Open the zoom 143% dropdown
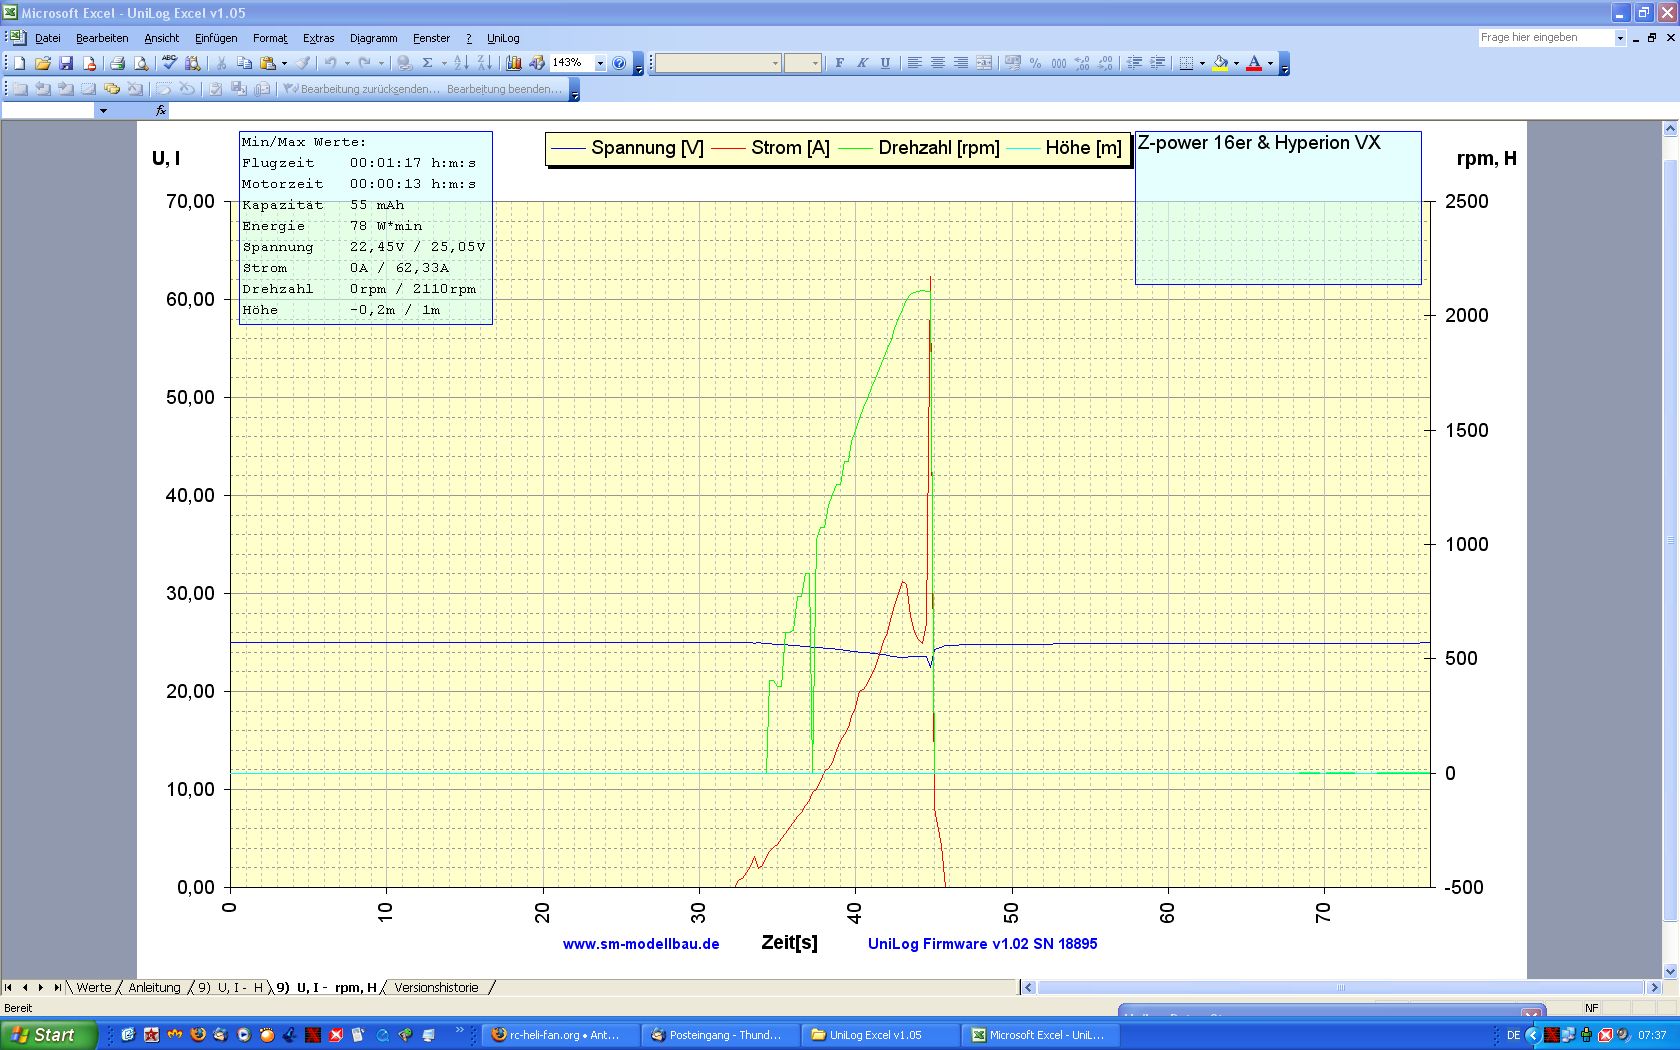The width and height of the screenshot is (1680, 1050). (x=600, y=63)
